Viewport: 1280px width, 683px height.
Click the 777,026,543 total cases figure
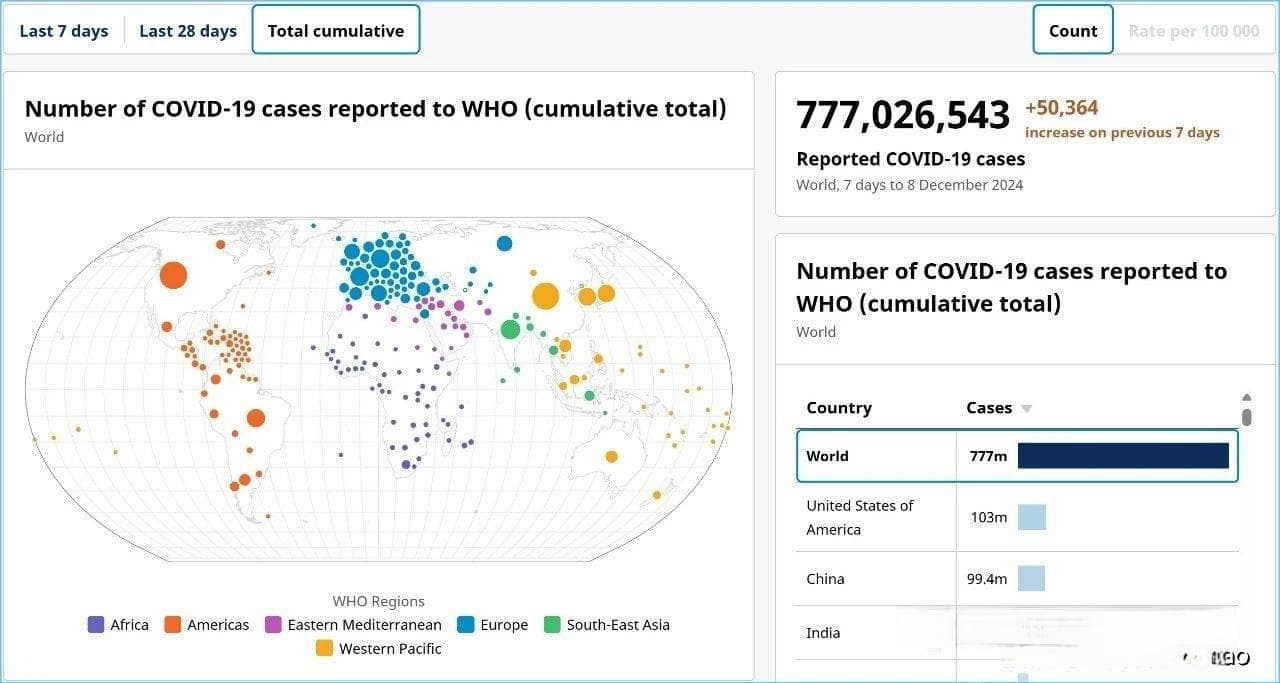click(x=903, y=115)
